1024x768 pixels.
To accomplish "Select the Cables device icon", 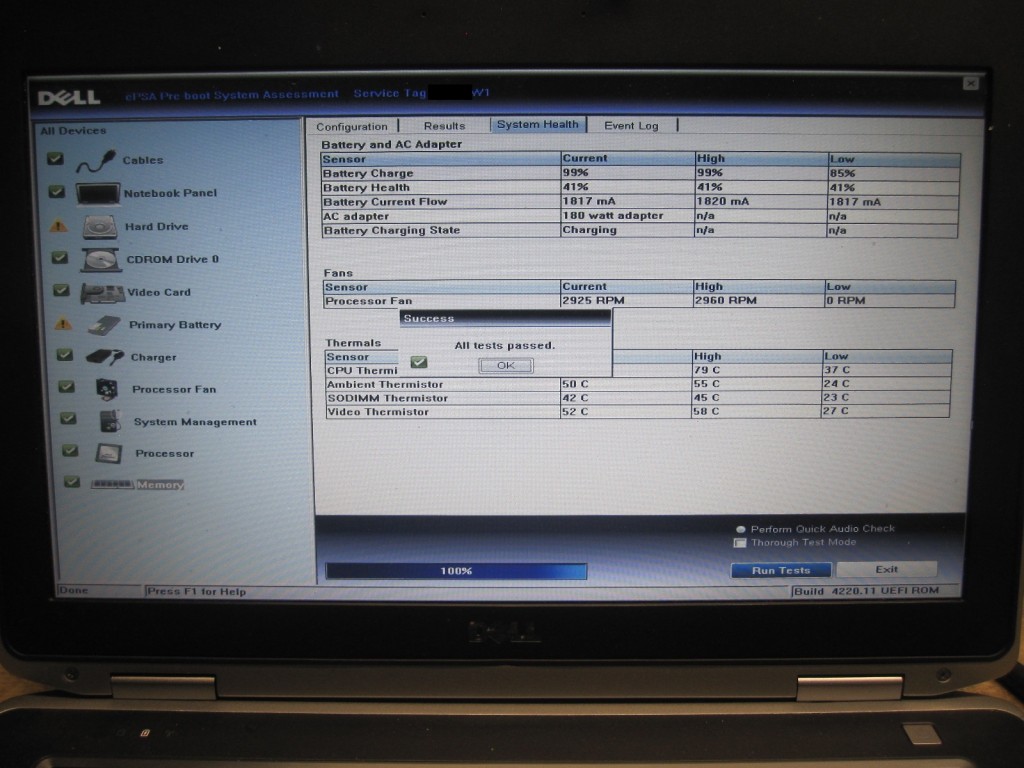I will 96,161.
